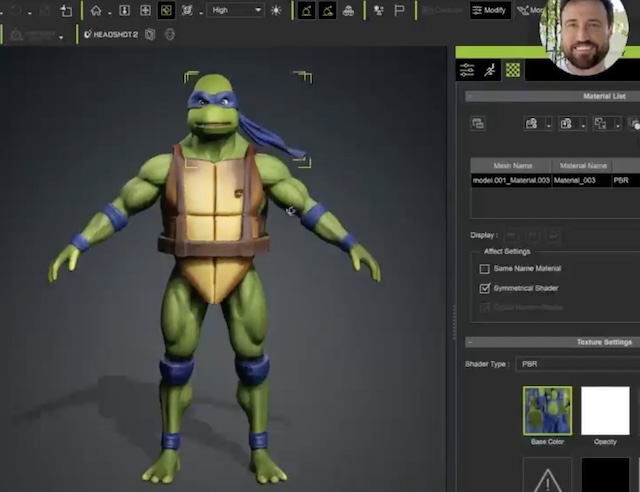Click the import/export arrow-box toolbar icon
Image resolution: width=640 pixels, height=492 pixels.
coord(66,10)
